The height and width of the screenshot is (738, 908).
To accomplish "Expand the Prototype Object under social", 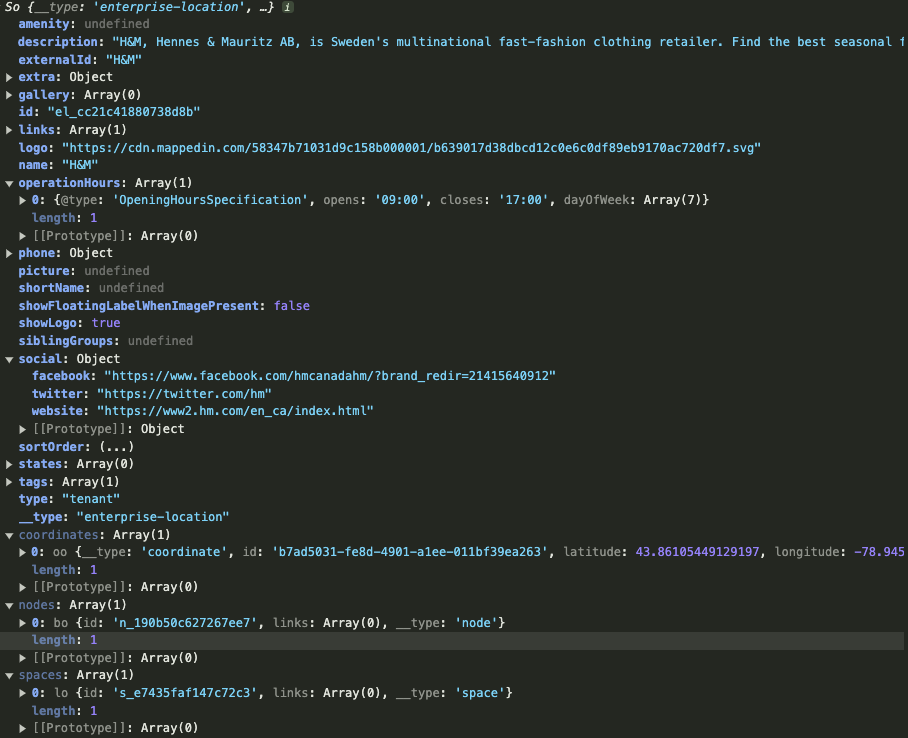I will click(x=24, y=429).
